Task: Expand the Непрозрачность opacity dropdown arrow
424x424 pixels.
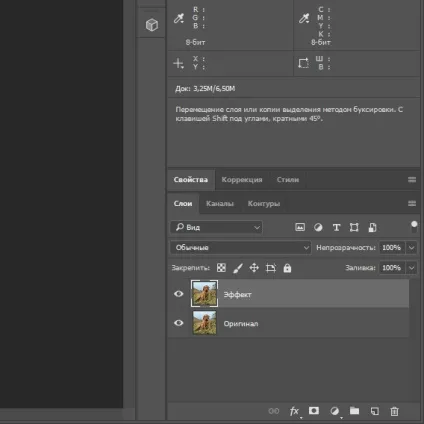Action: pos(412,248)
